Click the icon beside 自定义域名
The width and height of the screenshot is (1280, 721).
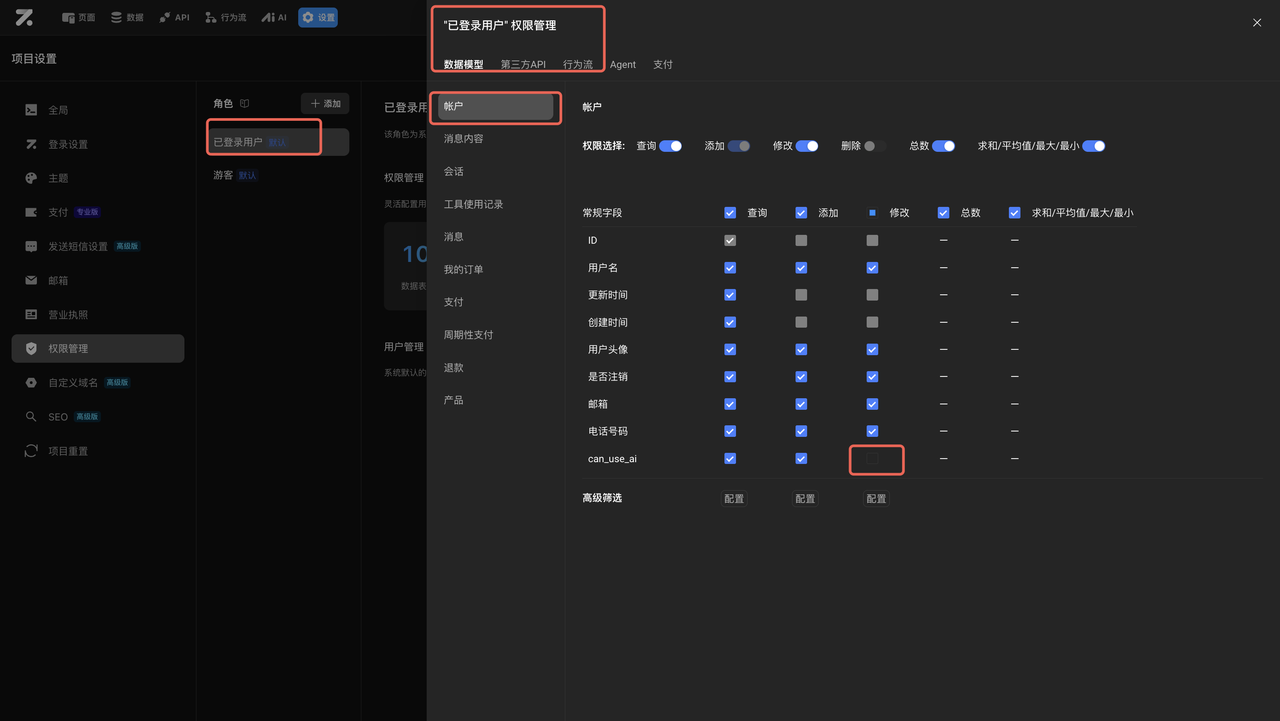[31, 382]
